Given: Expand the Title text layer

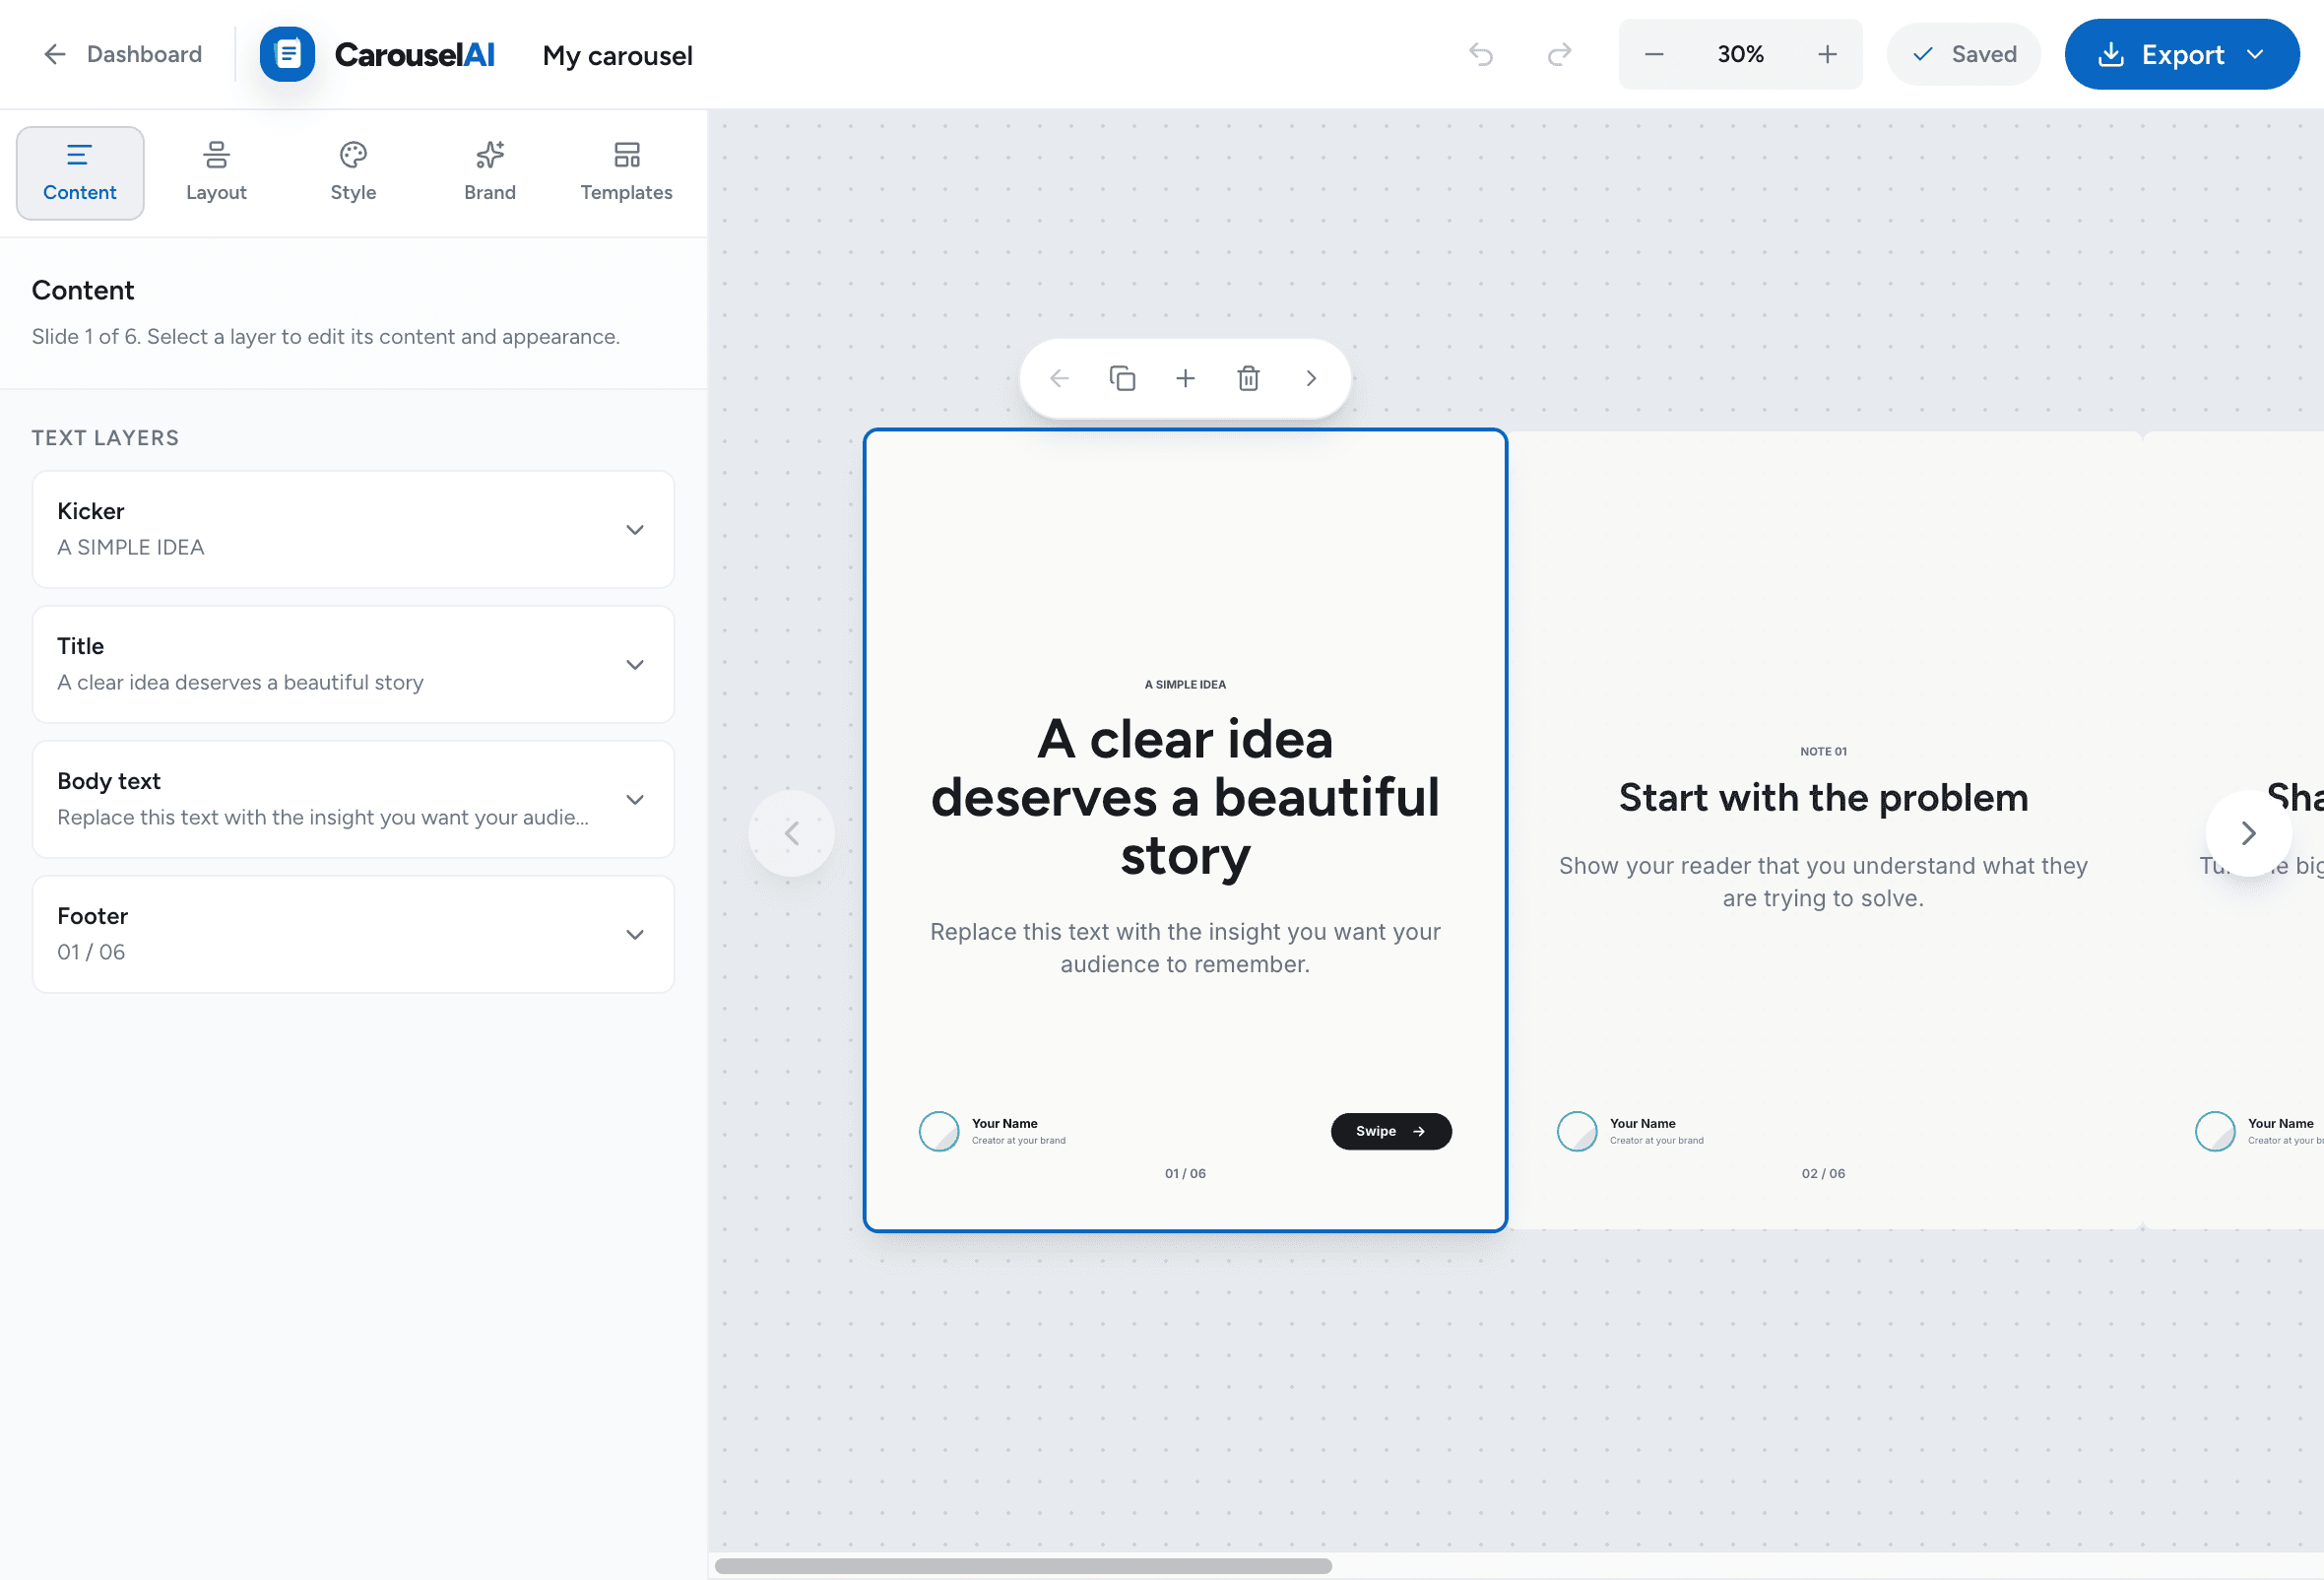Looking at the screenshot, I should pos(353,664).
